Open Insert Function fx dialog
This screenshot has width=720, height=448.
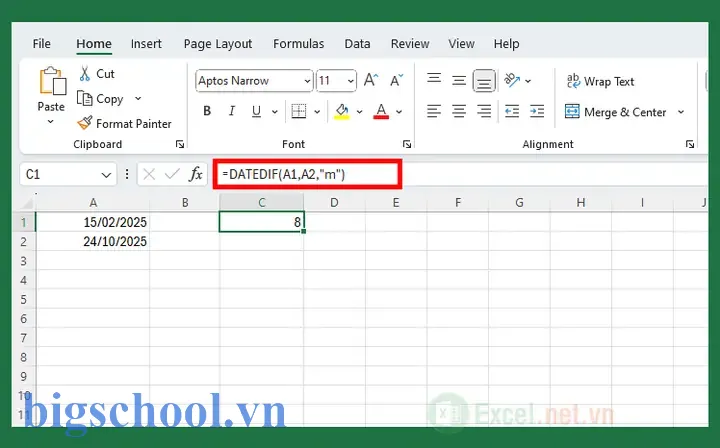[196, 174]
